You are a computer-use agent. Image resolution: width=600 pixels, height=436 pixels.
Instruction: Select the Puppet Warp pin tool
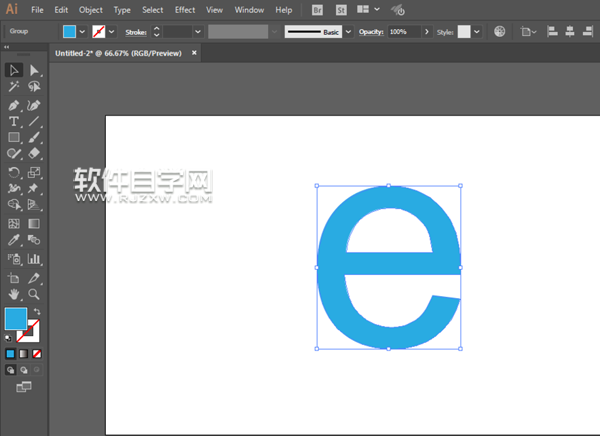(34, 188)
